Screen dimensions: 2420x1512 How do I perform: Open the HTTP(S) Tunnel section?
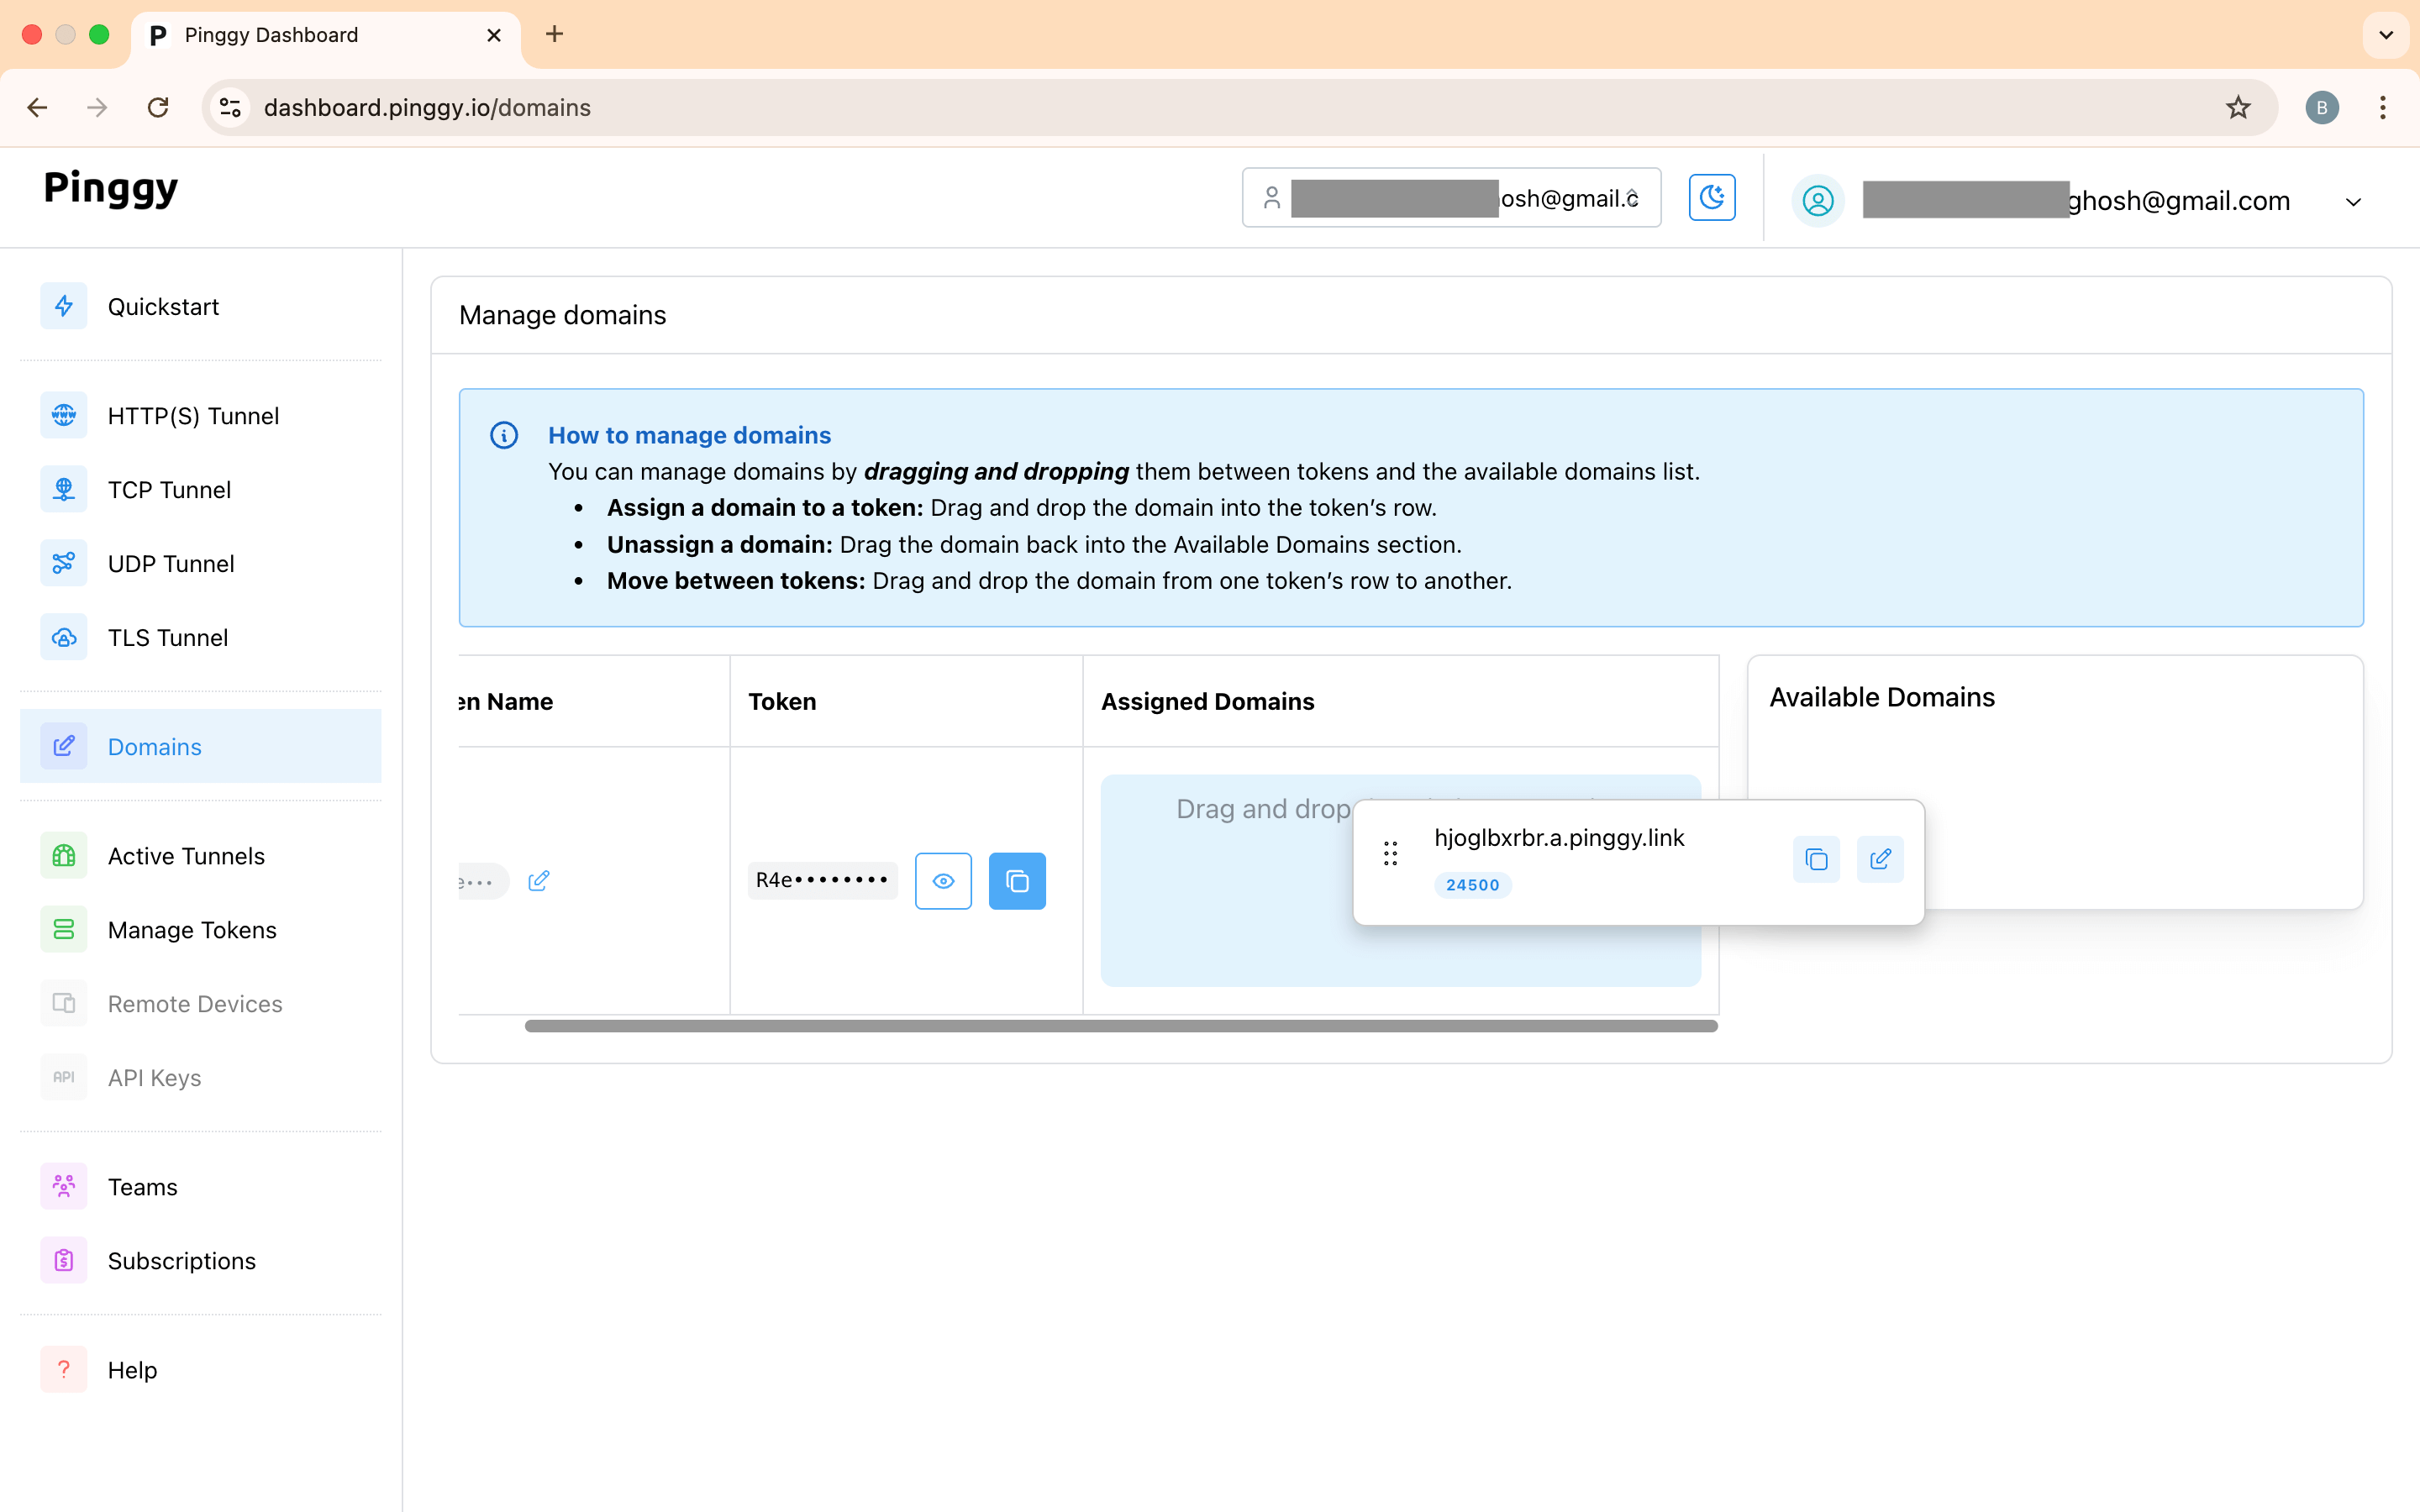[x=193, y=415]
